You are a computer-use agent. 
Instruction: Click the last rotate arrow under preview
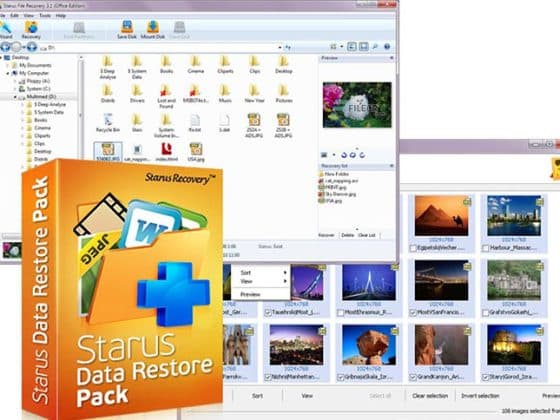tap(362, 155)
